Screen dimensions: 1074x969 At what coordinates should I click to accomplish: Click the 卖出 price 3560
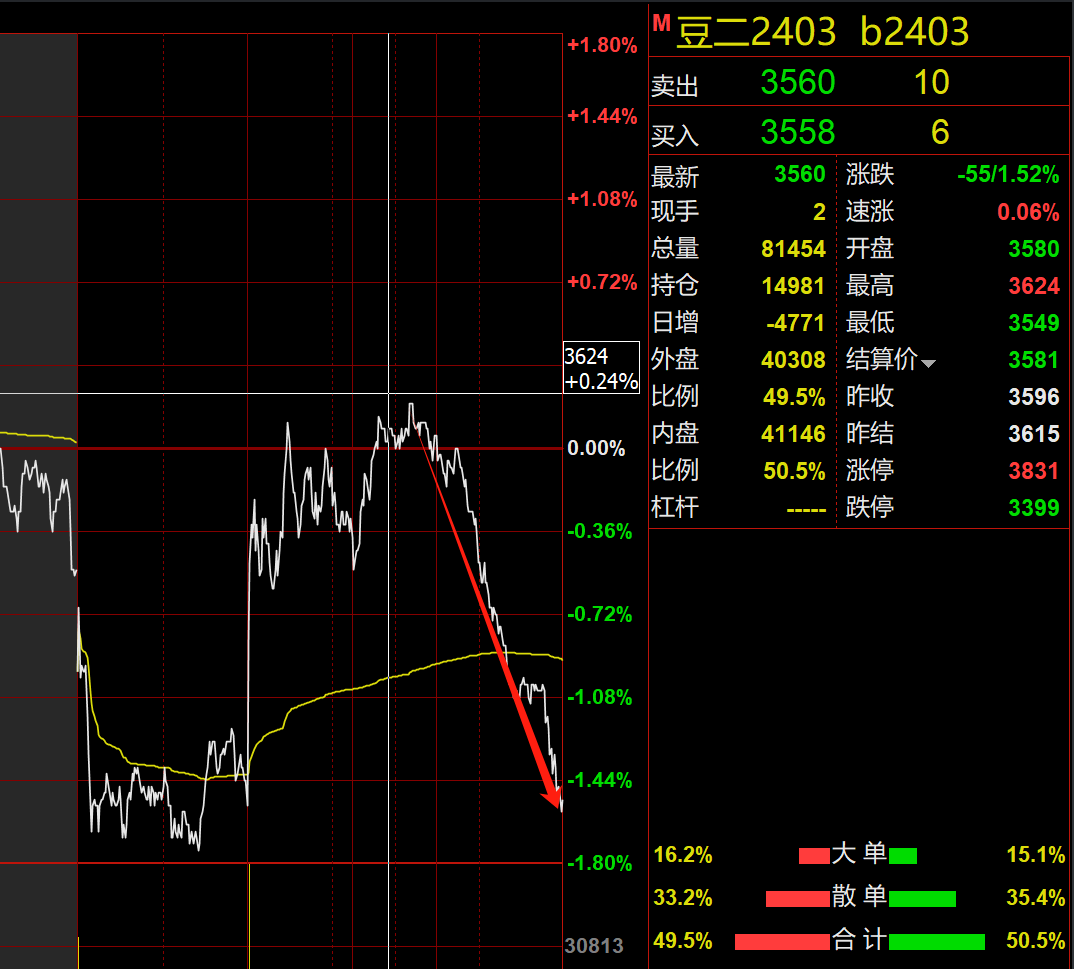click(x=797, y=83)
